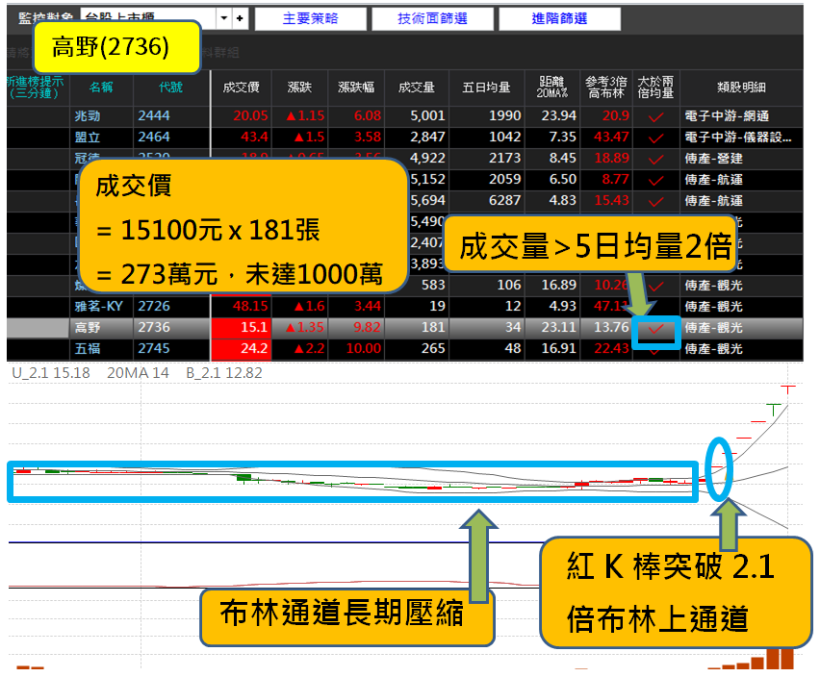Image resolution: width=820 pixels, height=677 pixels.
Task: Click the B_2.1 12.82 chart label
Action: pos(224,373)
